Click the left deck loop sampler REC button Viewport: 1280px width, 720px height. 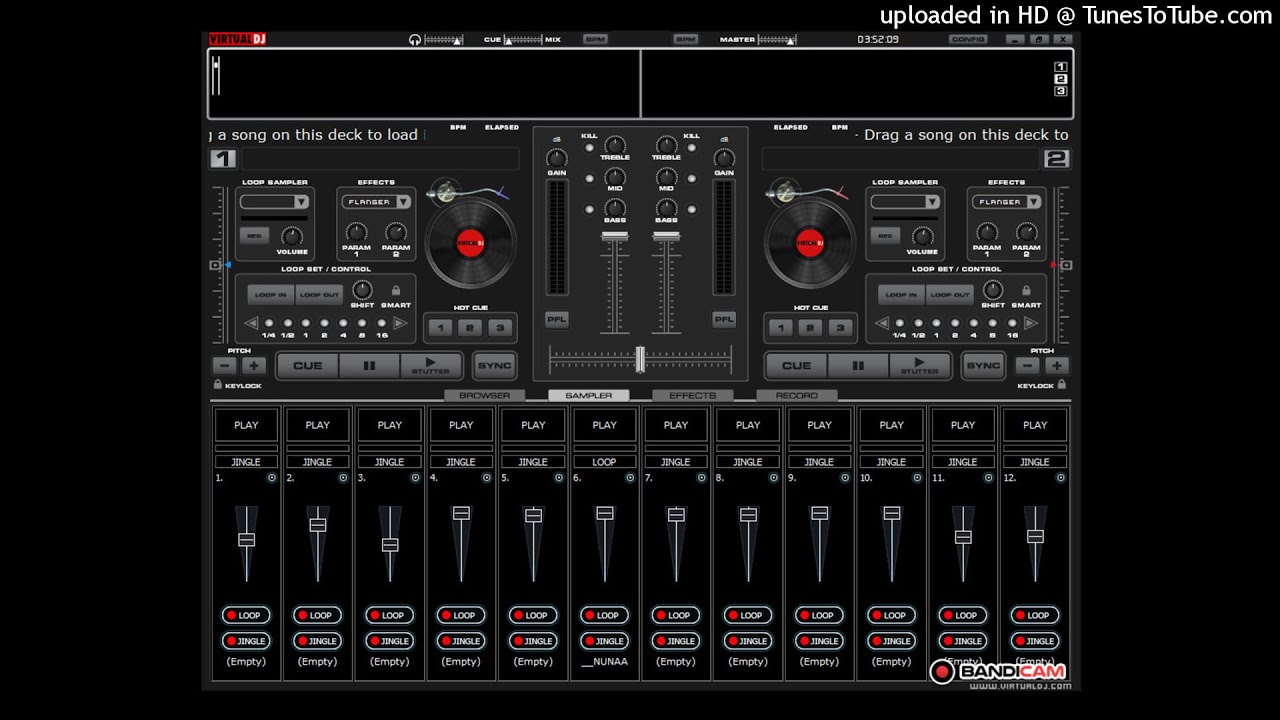pyautogui.click(x=254, y=236)
